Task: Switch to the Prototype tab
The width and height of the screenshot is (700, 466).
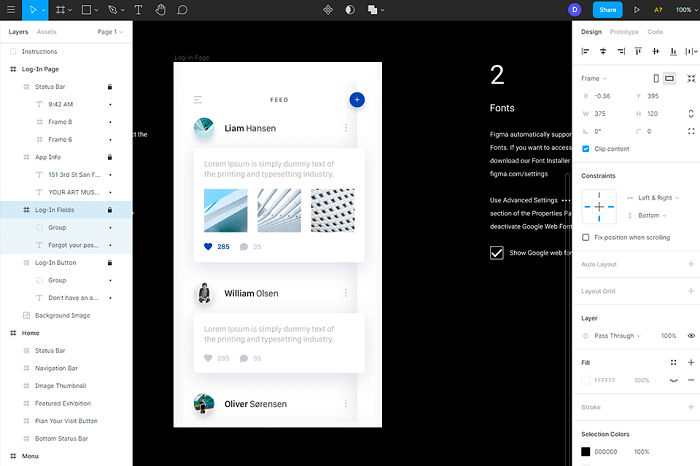Action: [x=624, y=32]
